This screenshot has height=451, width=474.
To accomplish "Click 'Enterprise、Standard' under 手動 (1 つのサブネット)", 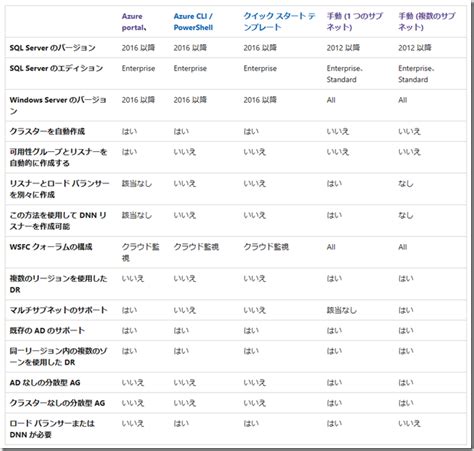I will [345, 74].
